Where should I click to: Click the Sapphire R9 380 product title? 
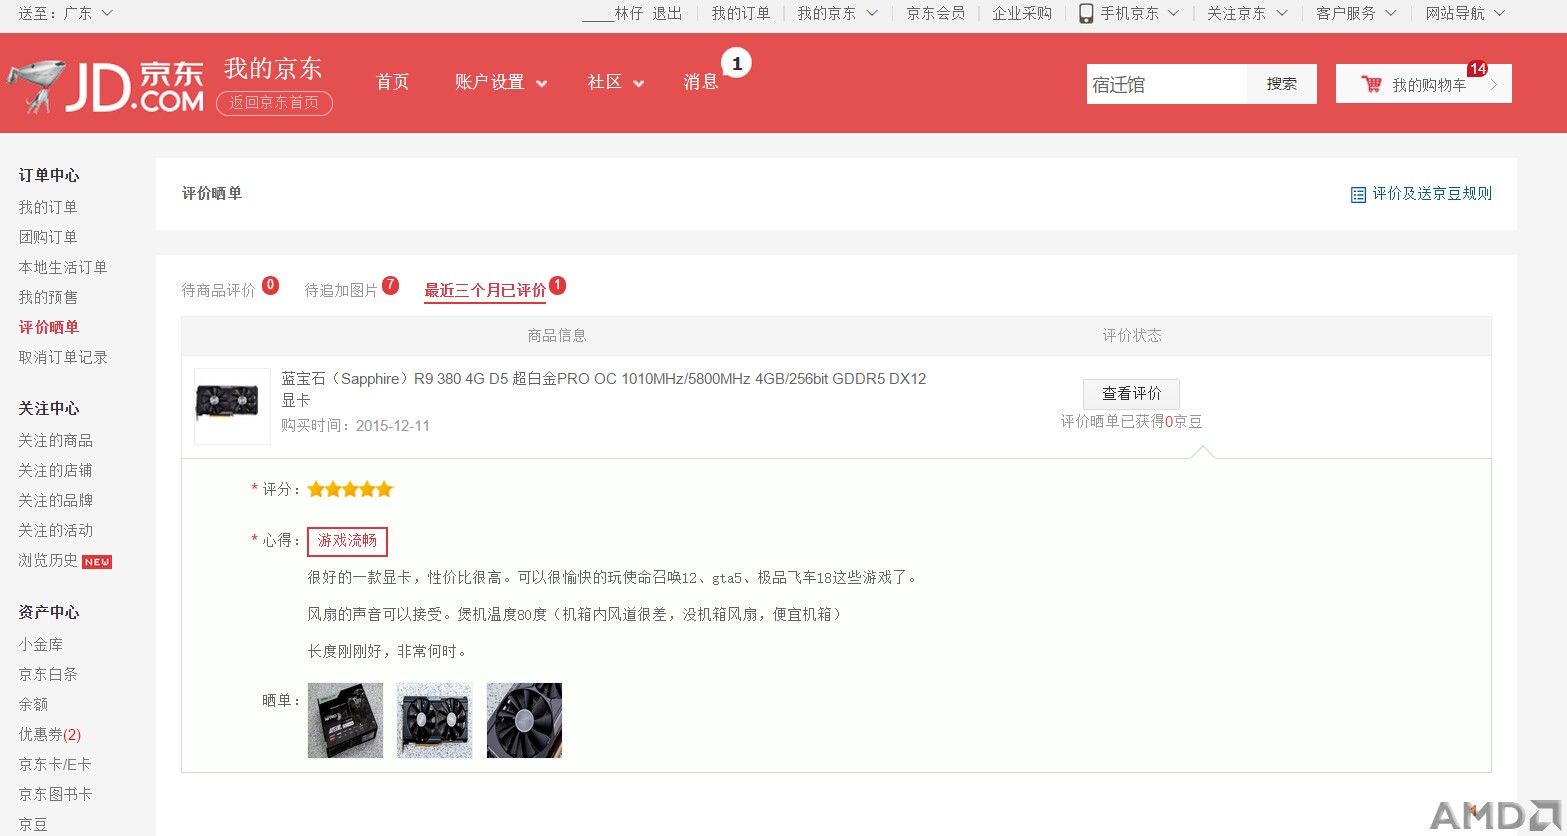point(604,389)
